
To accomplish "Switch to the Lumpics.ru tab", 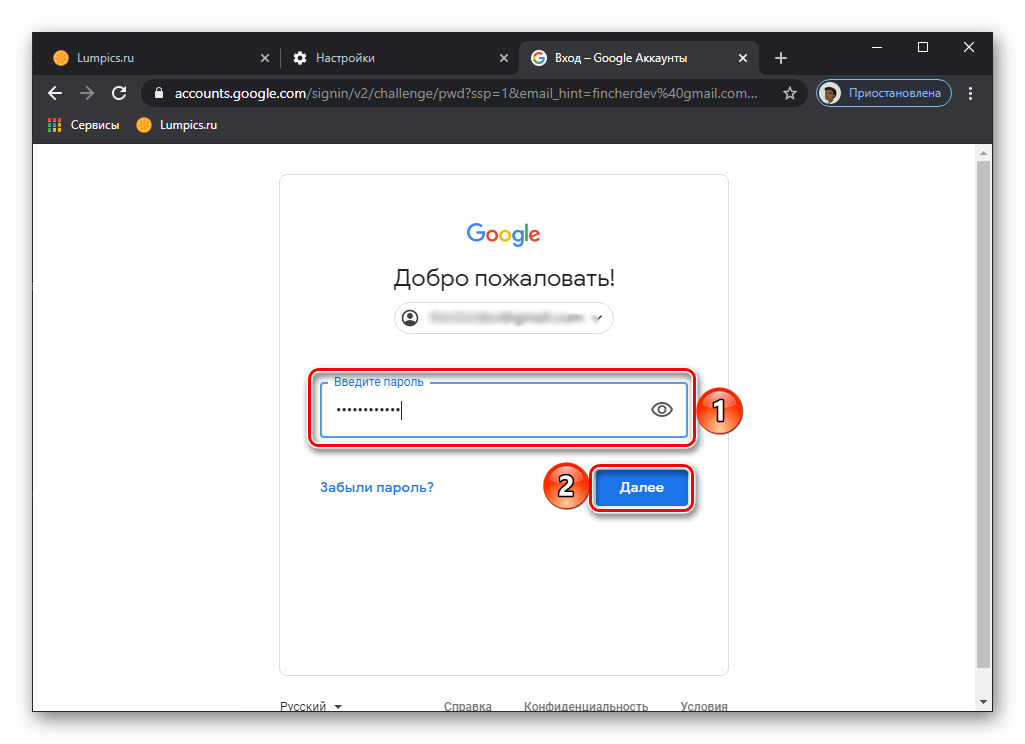I will pyautogui.click(x=160, y=58).
